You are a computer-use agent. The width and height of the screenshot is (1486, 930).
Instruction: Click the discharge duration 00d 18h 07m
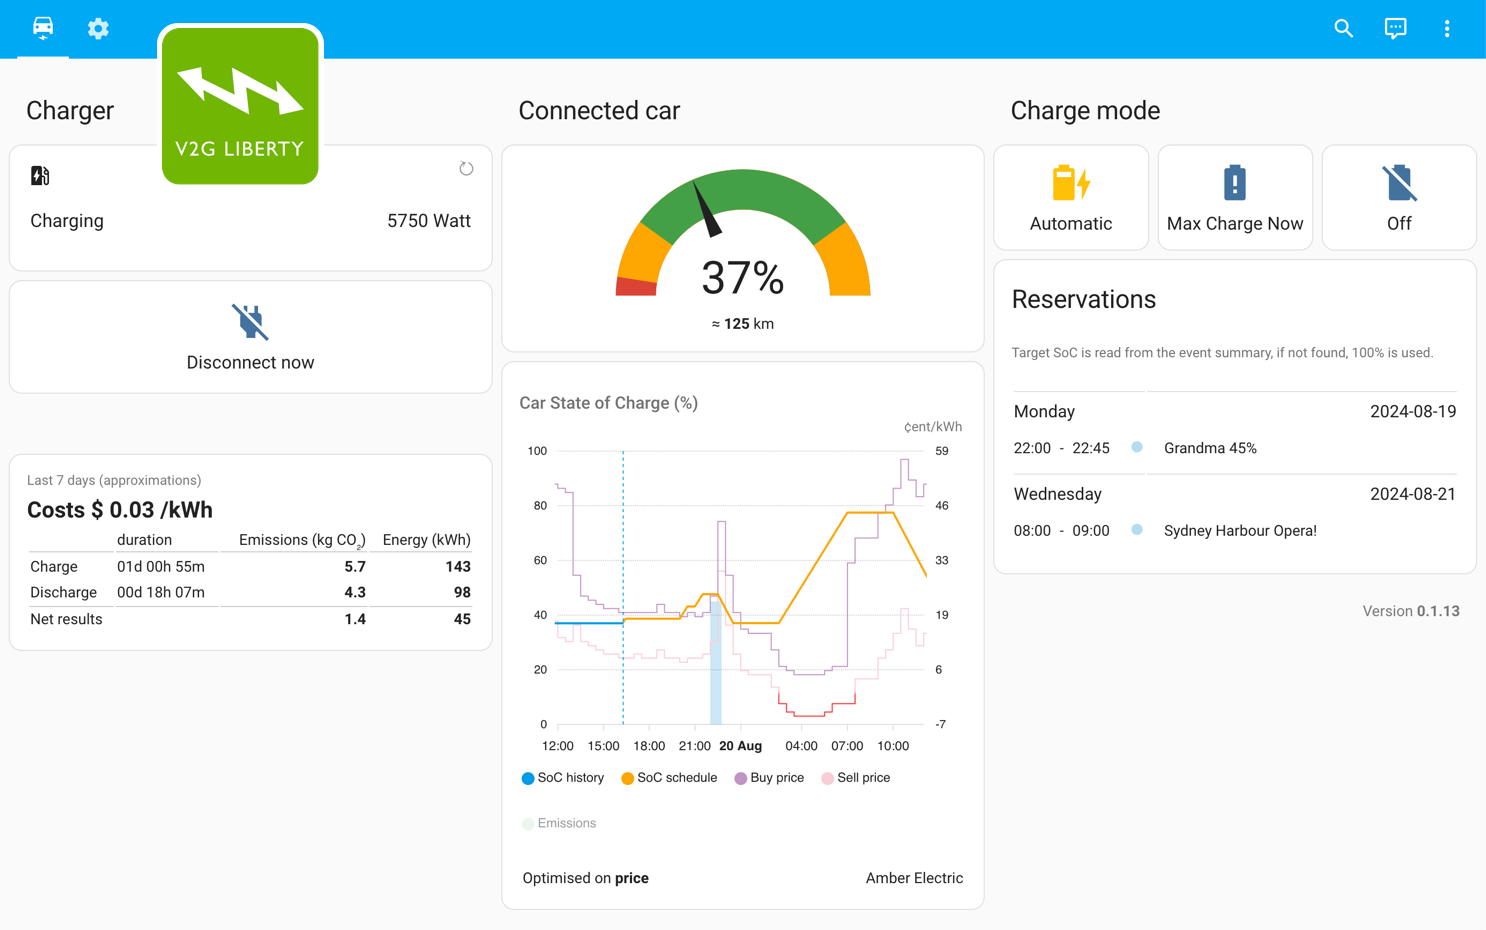(161, 592)
